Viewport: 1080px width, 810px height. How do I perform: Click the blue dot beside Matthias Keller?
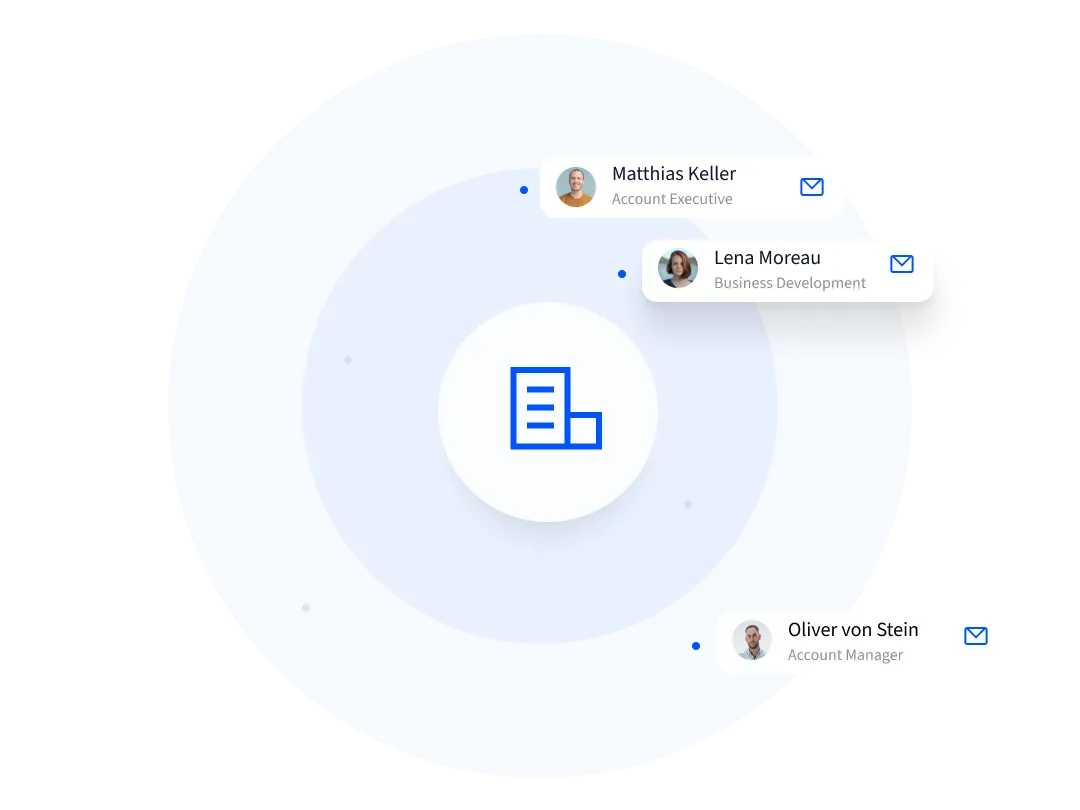[x=524, y=190]
